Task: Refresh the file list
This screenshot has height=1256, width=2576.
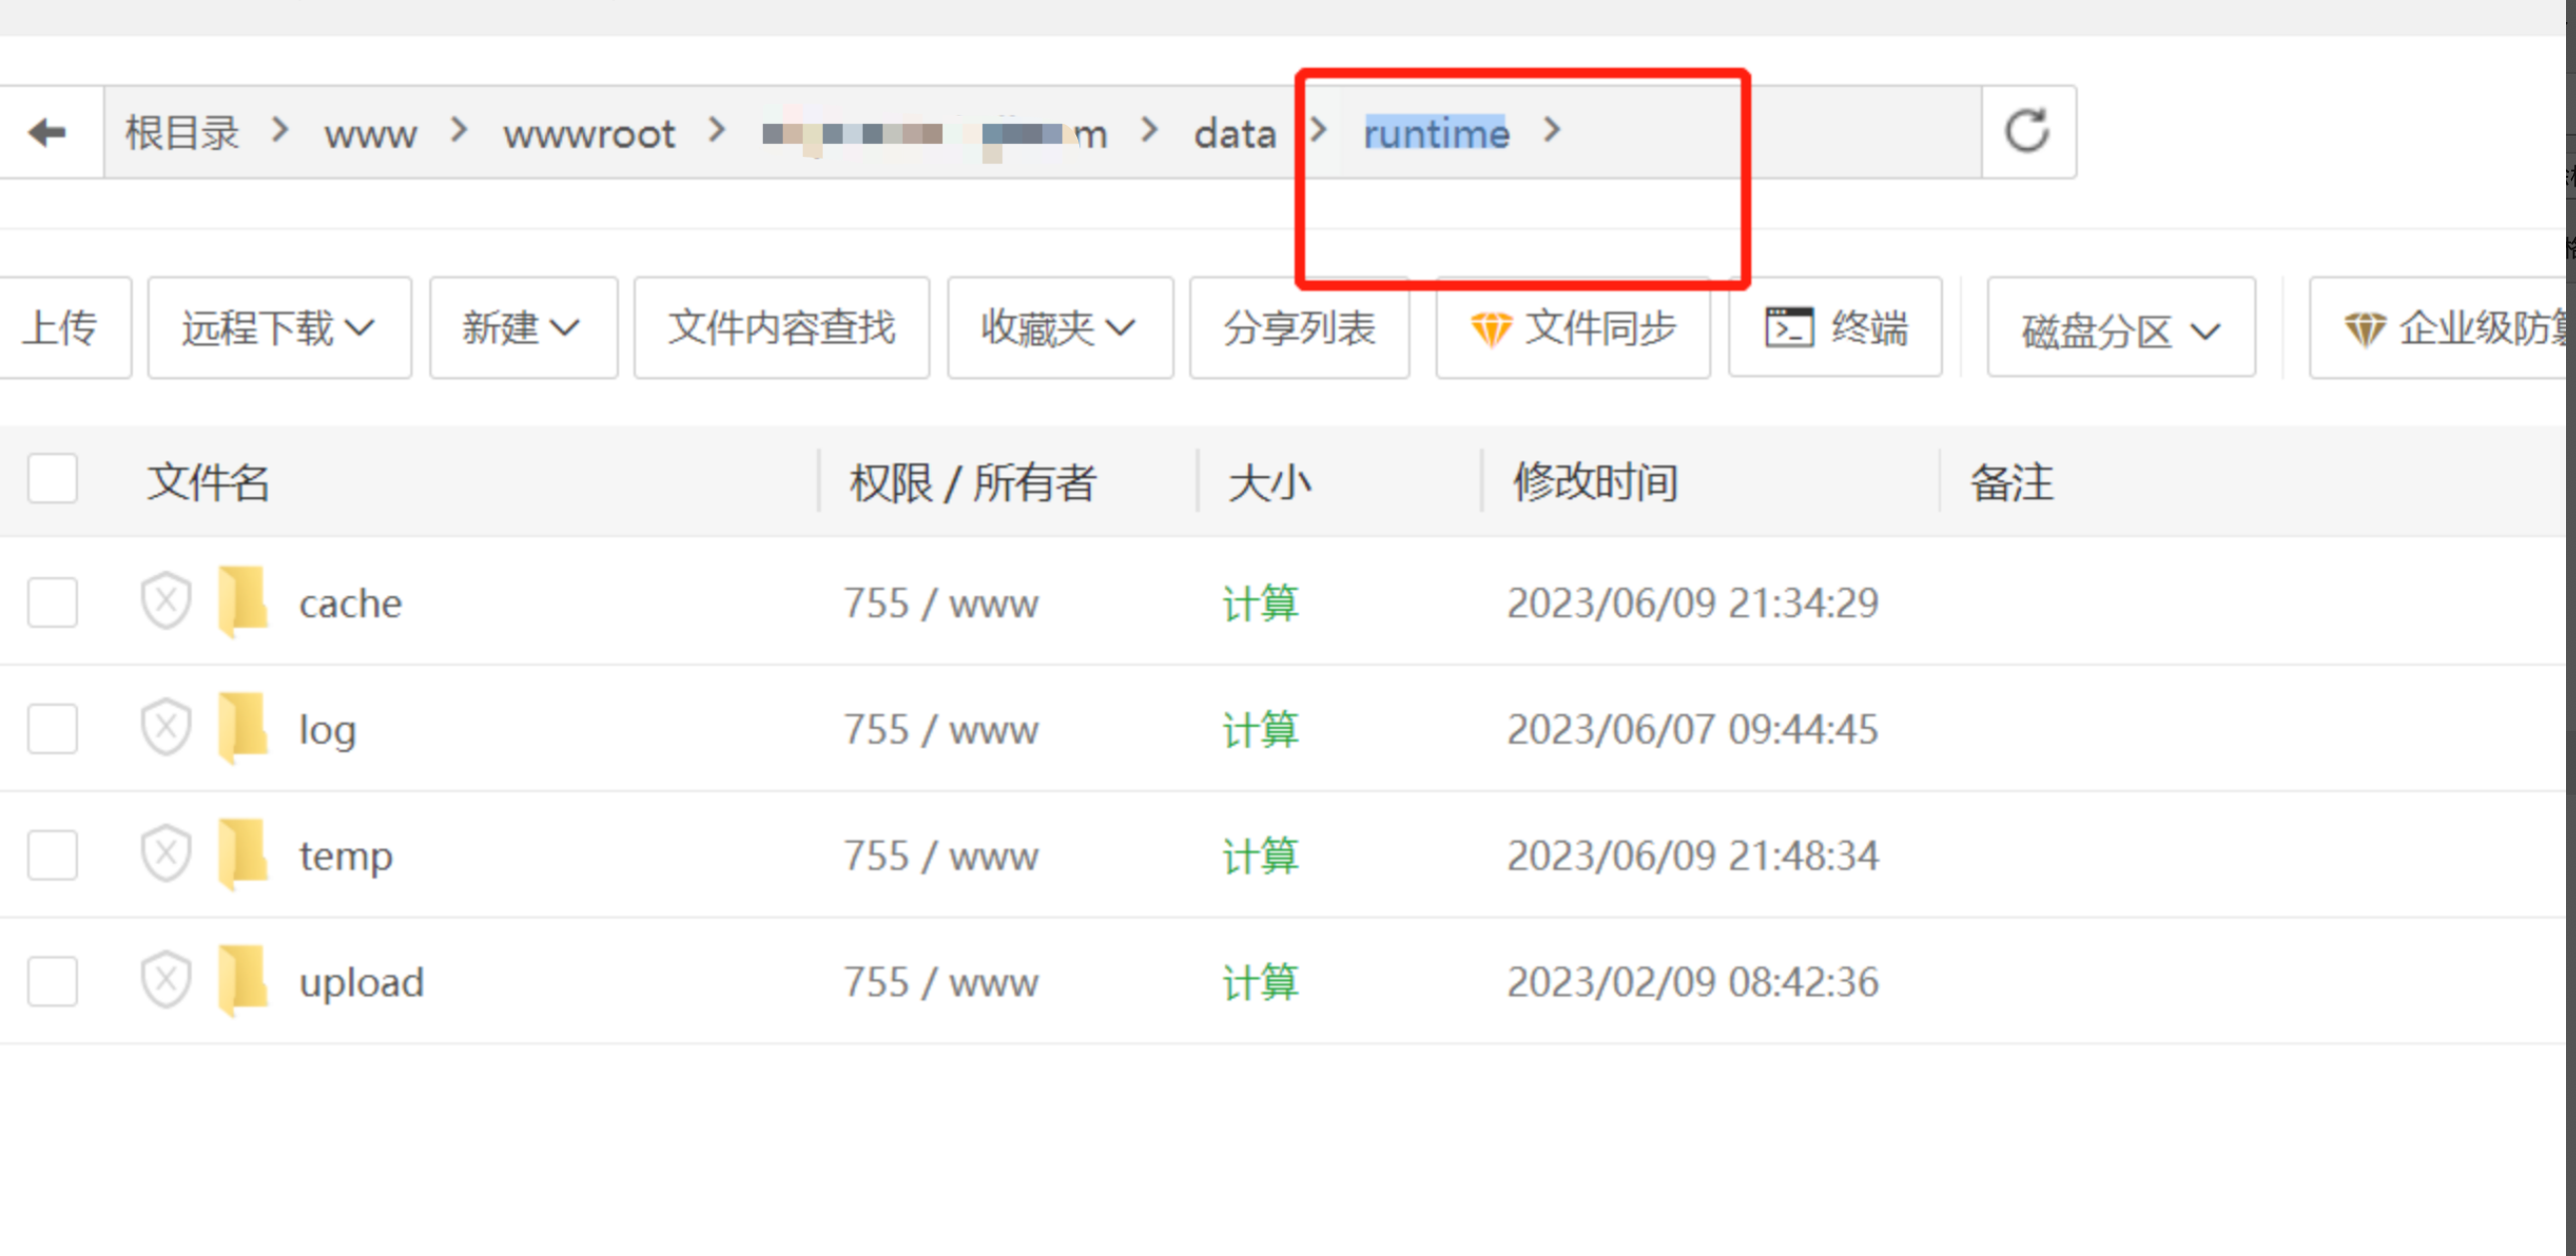Action: (x=2027, y=131)
